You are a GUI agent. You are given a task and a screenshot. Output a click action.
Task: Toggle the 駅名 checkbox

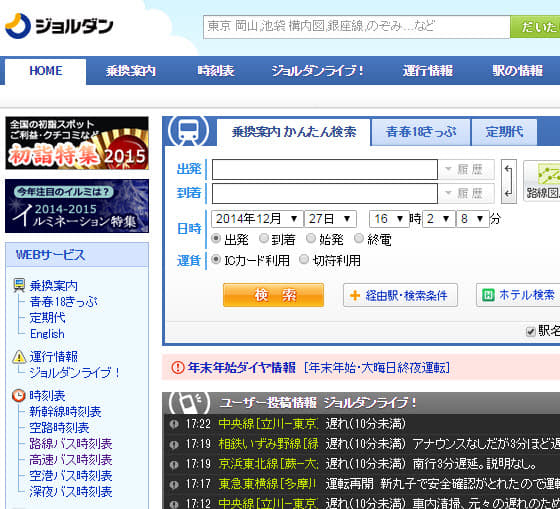(531, 331)
